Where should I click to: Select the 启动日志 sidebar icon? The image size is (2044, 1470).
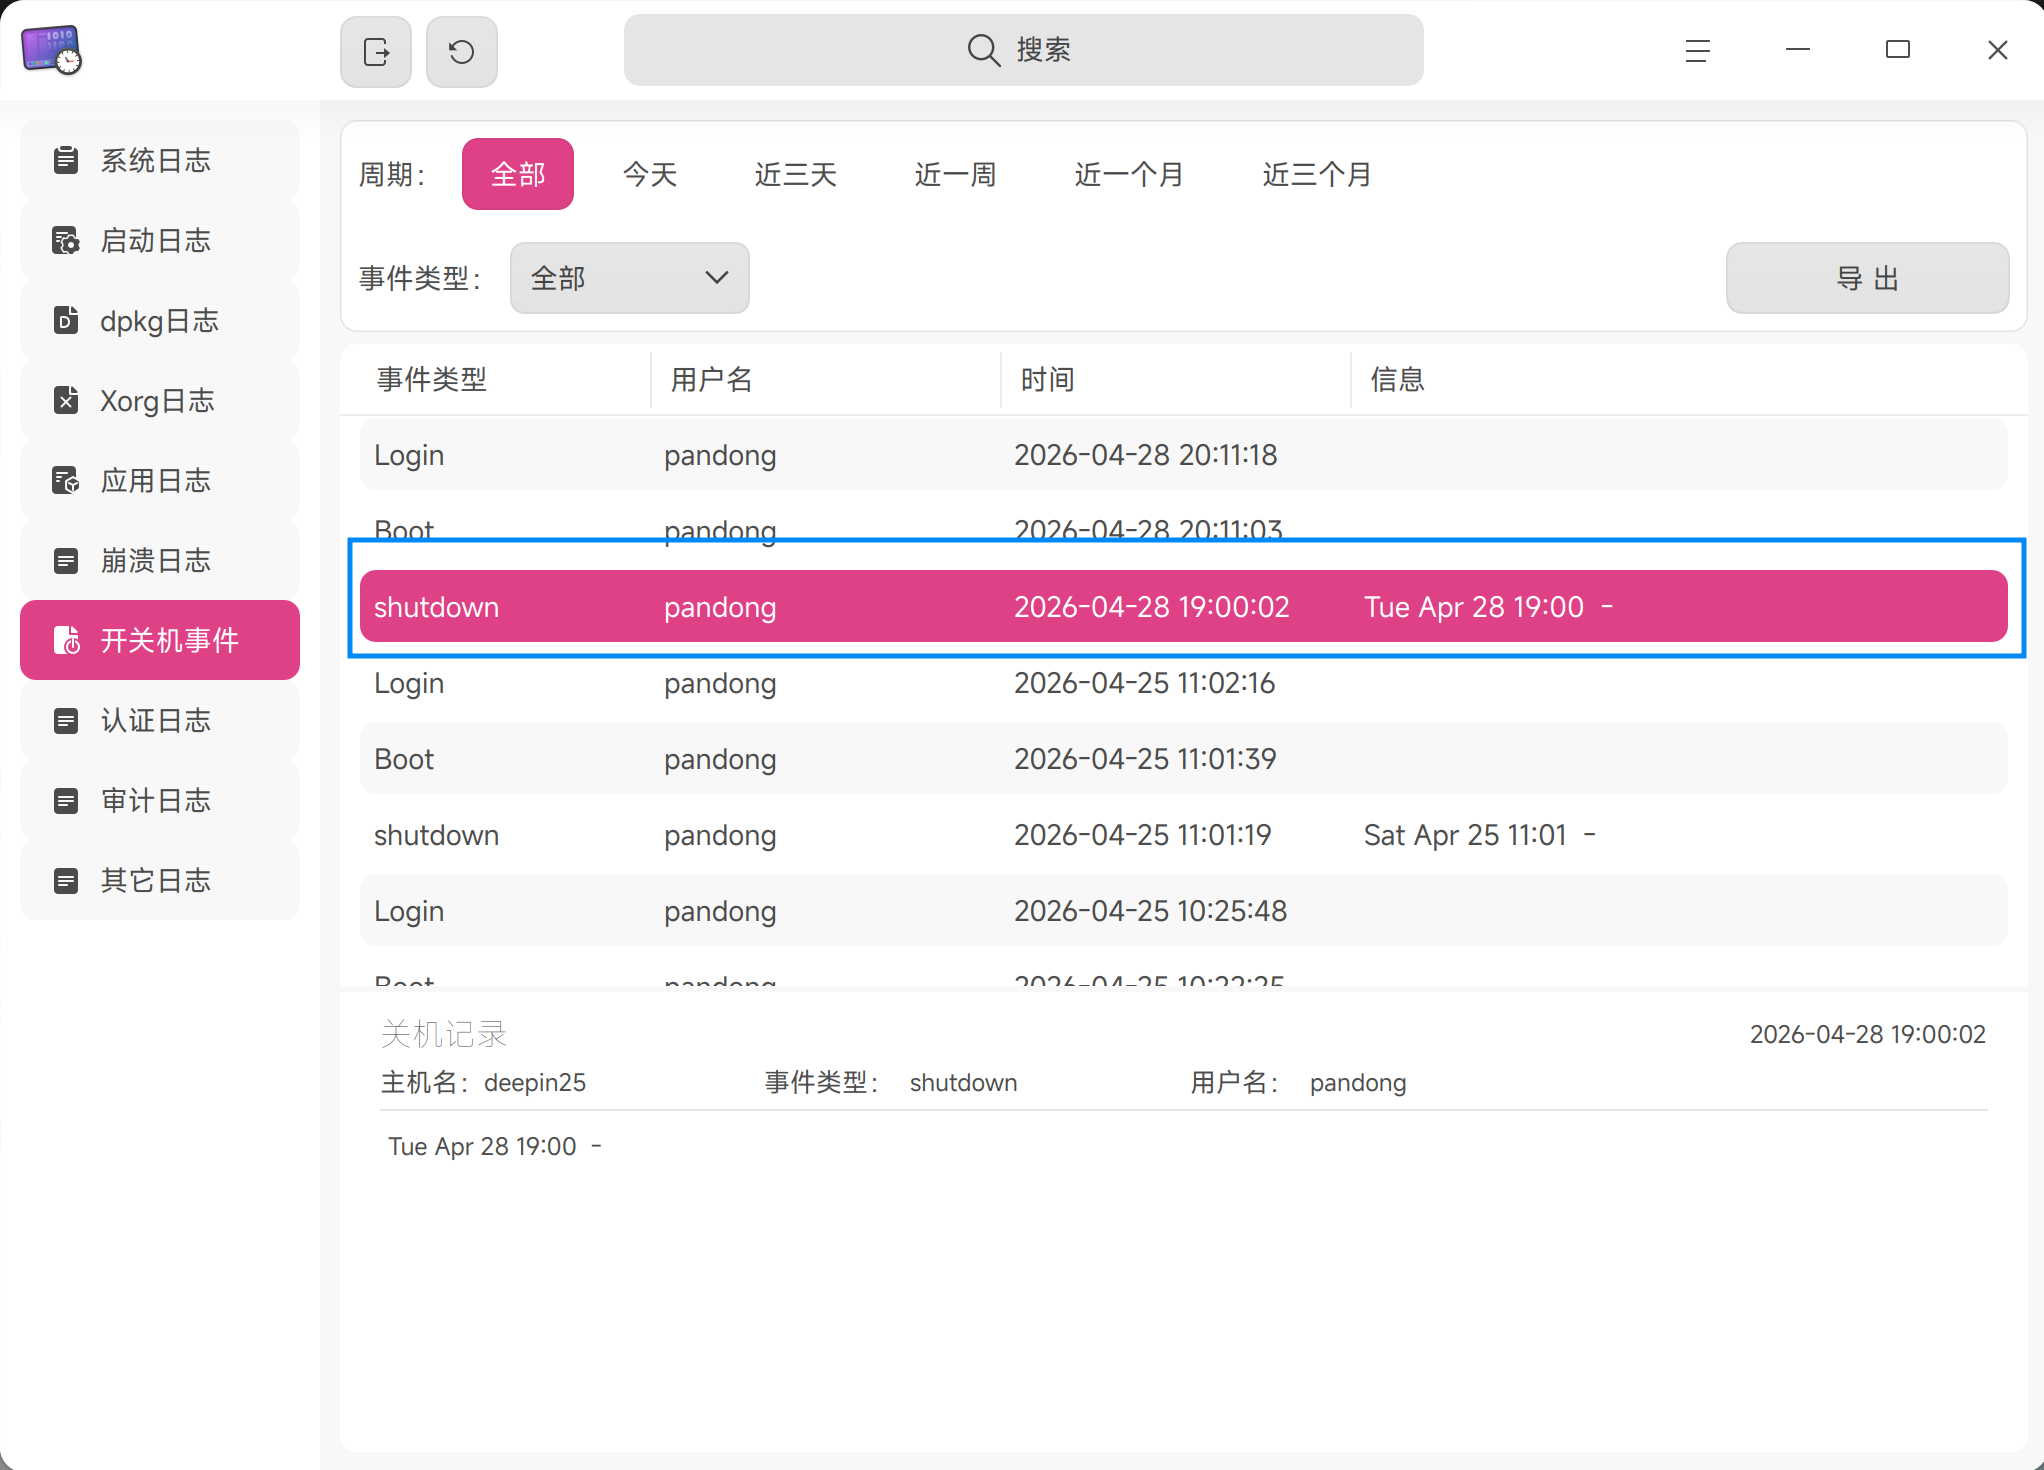[x=66, y=240]
